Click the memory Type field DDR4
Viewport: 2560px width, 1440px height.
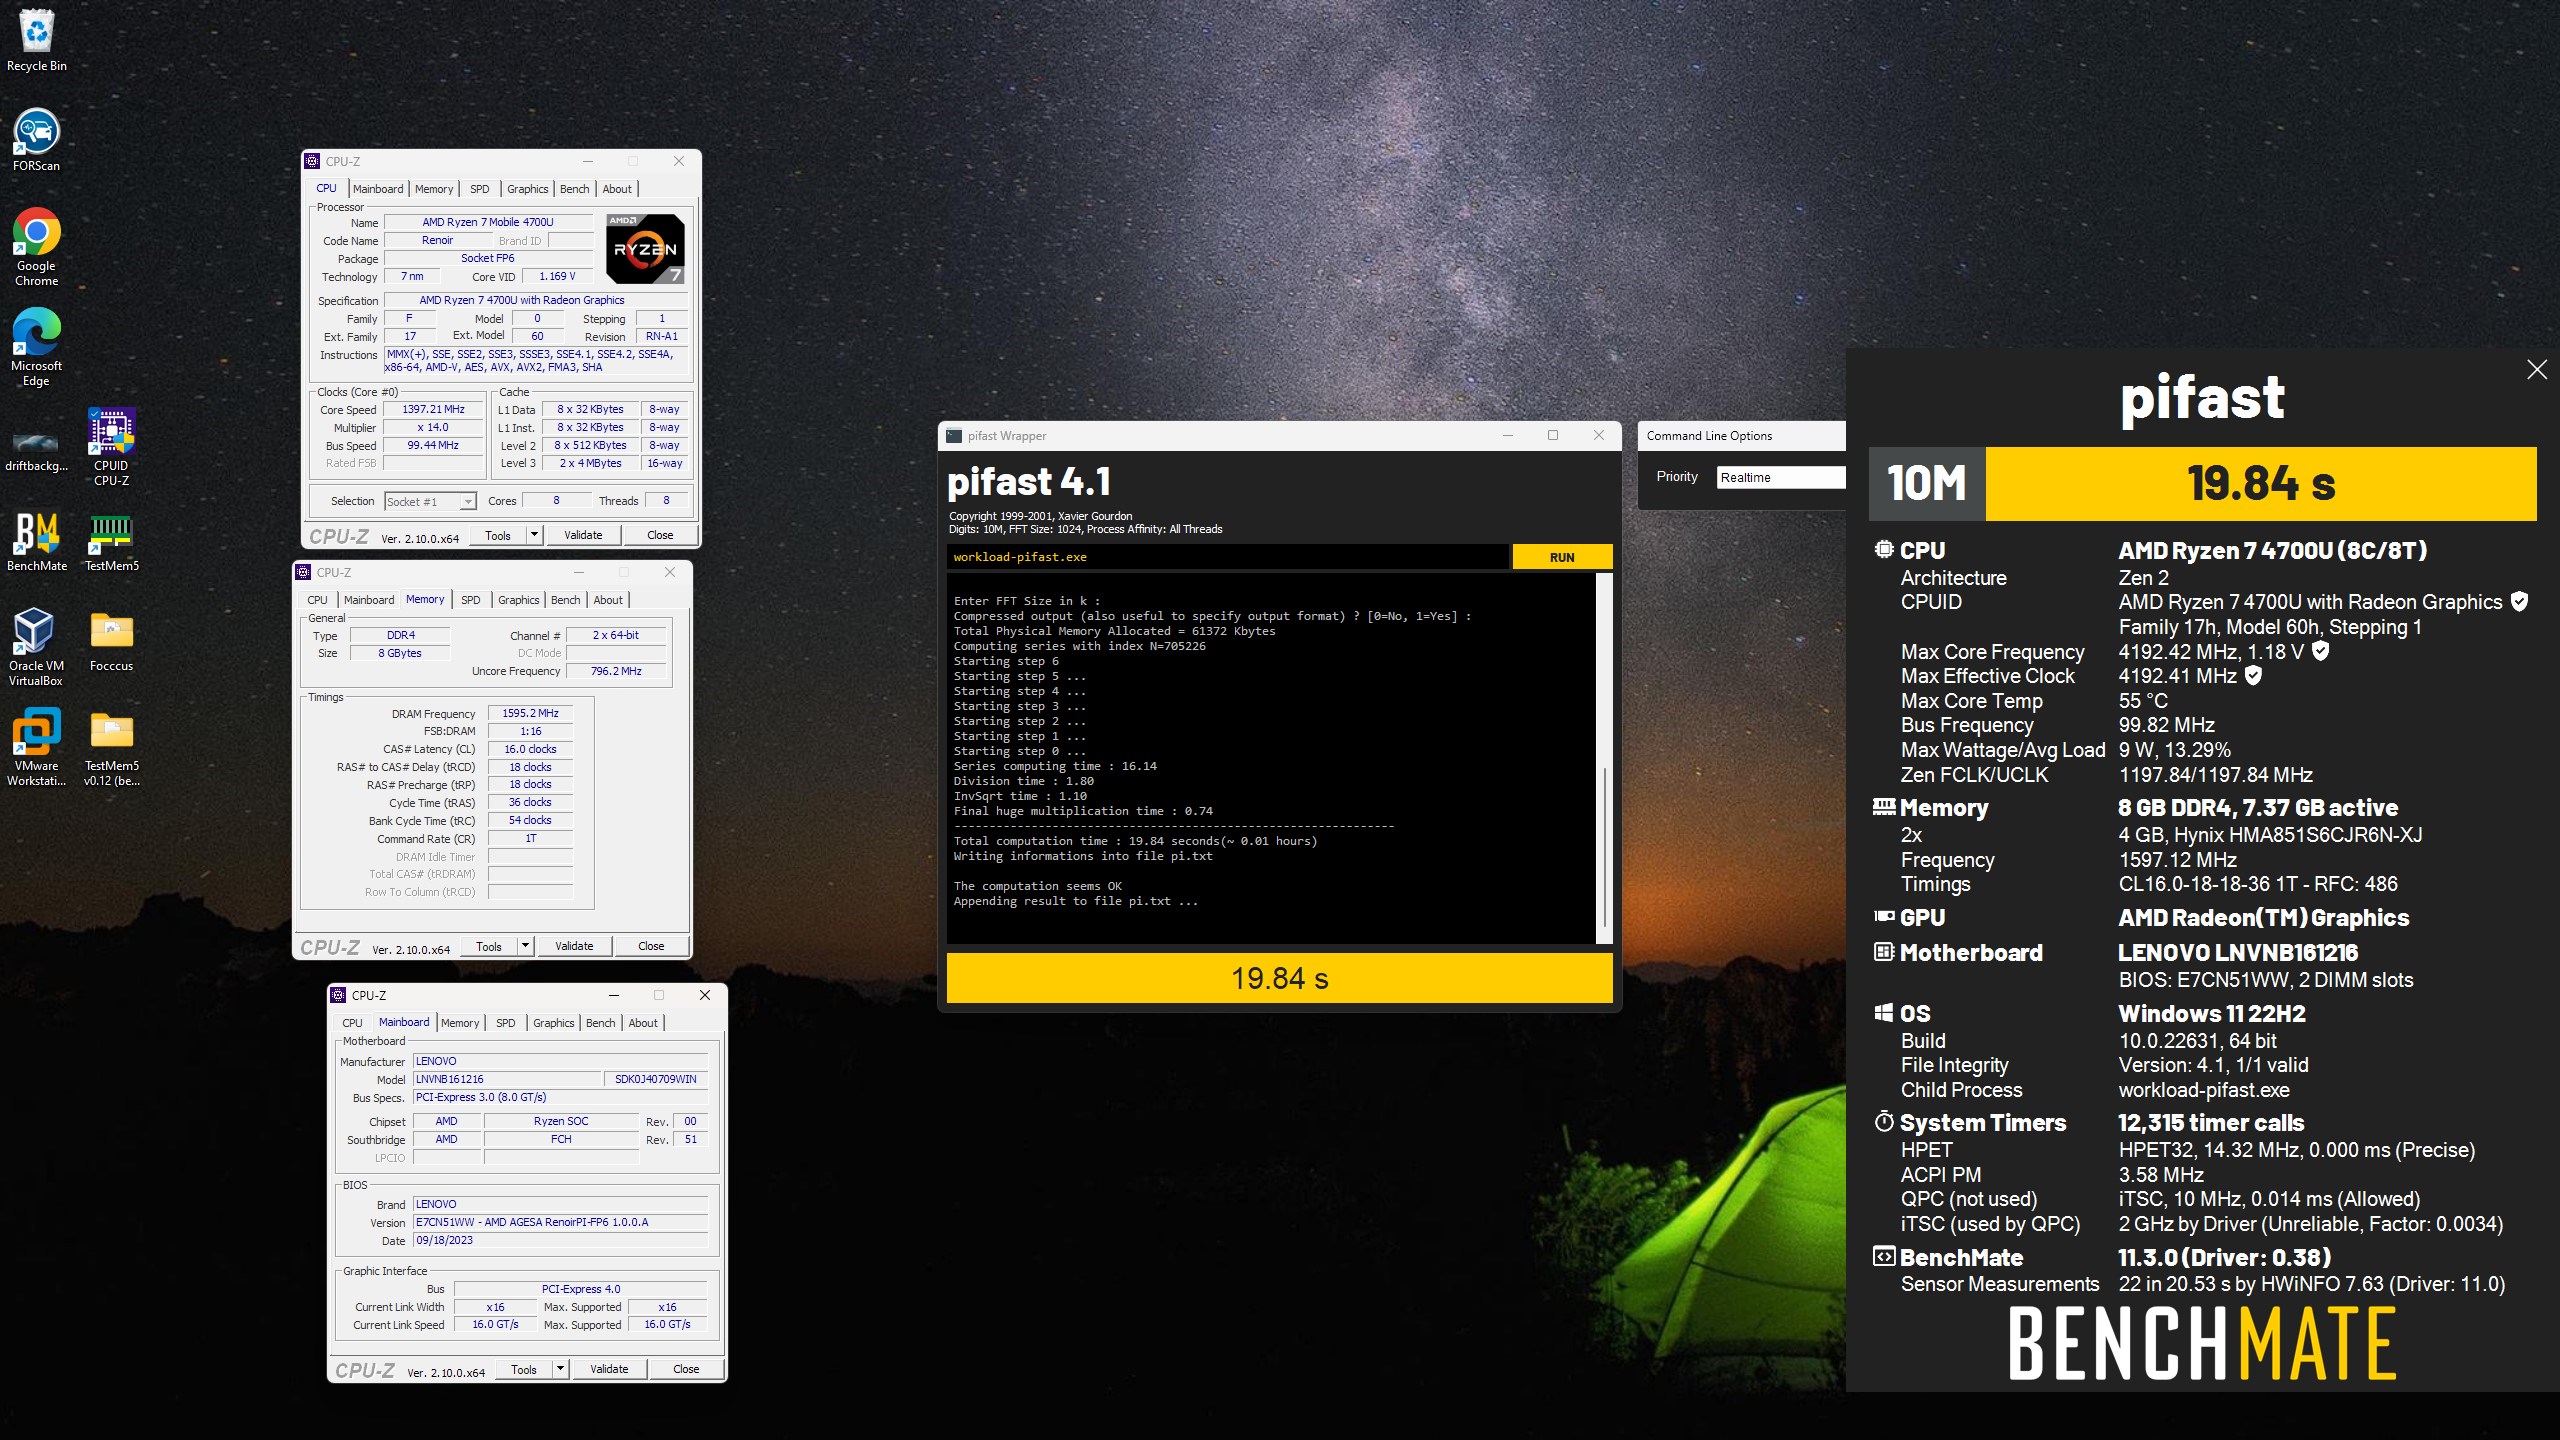[401, 635]
